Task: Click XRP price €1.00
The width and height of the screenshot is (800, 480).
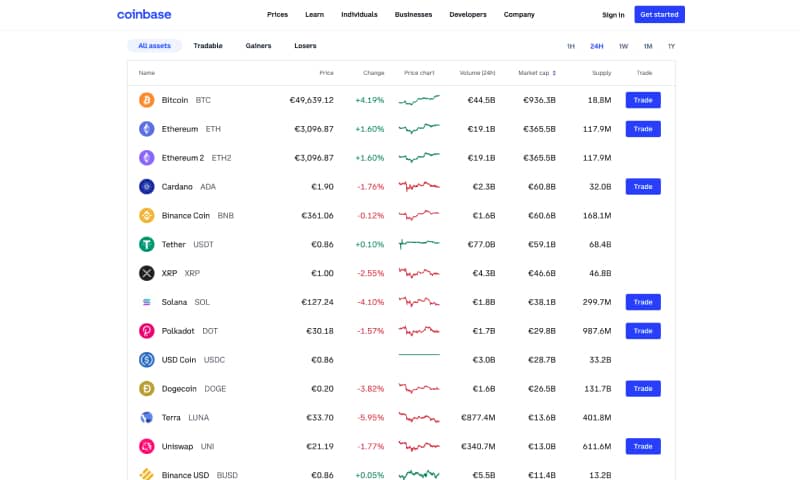Action: [322, 273]
